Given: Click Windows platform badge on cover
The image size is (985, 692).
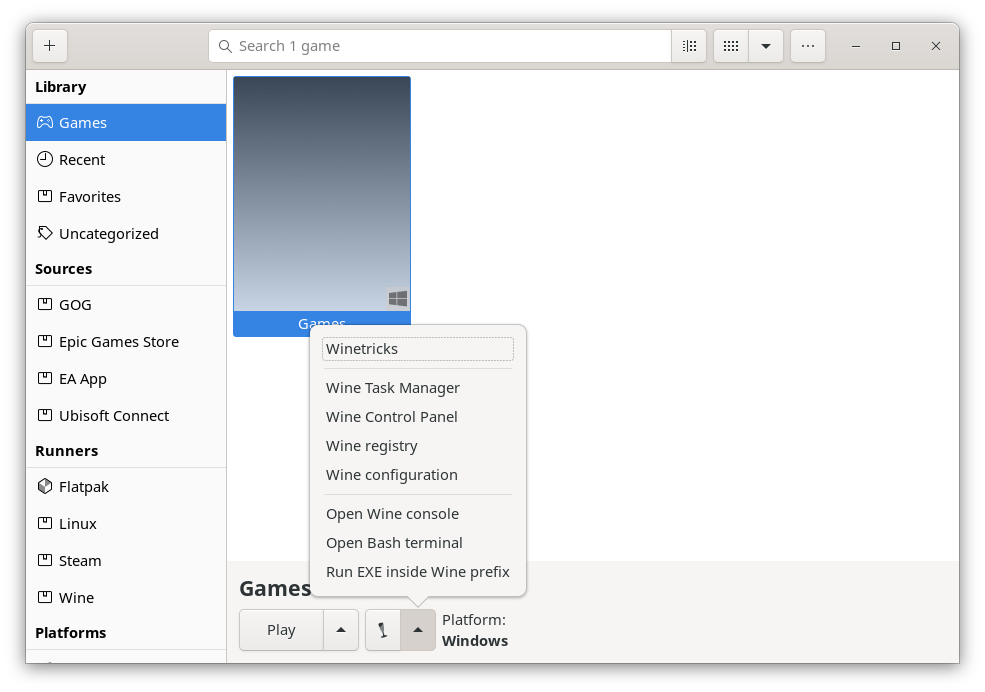Looking at the screenshot, I should (x=398, y=298).
